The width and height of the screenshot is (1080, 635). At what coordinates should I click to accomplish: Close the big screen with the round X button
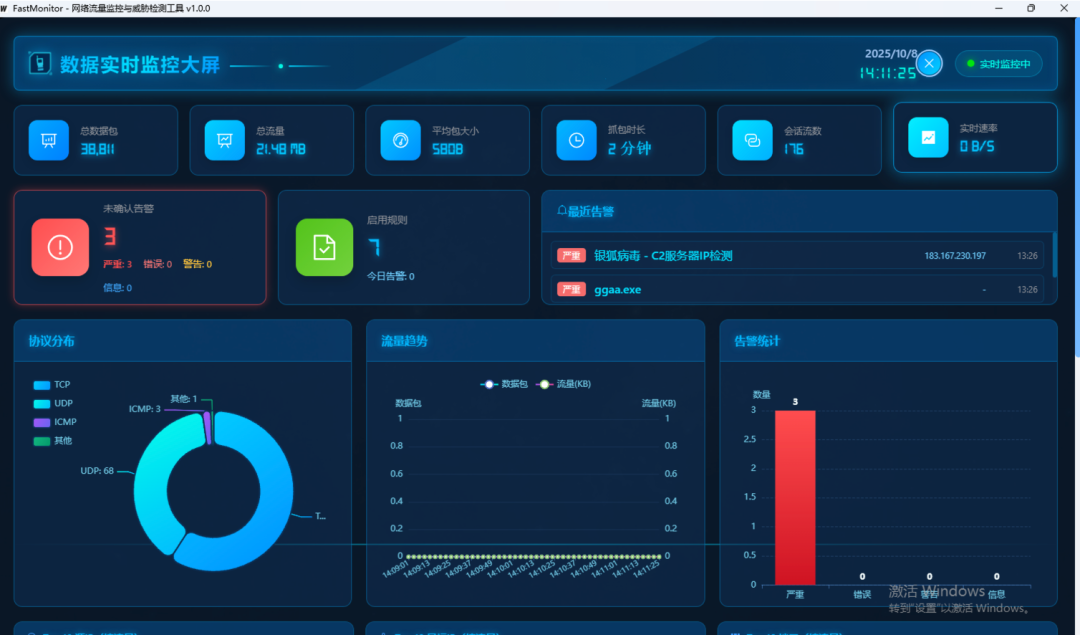929,63
